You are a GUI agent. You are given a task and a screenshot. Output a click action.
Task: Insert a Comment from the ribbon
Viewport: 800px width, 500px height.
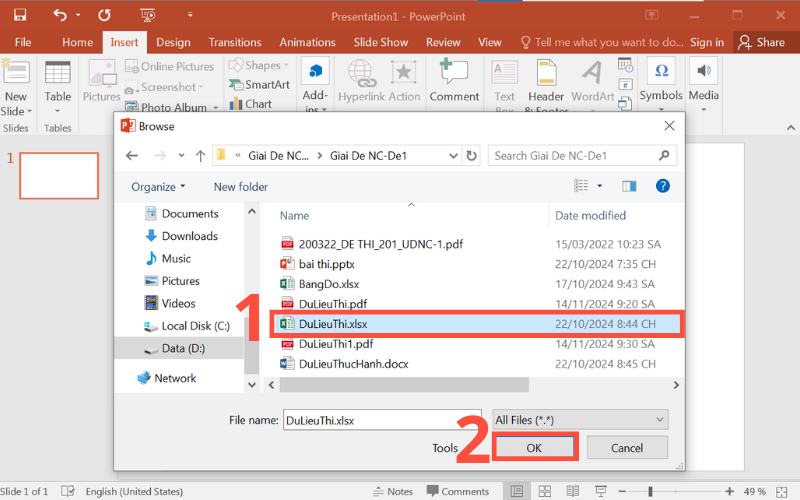pyautogui.click(x=454, y=79)
